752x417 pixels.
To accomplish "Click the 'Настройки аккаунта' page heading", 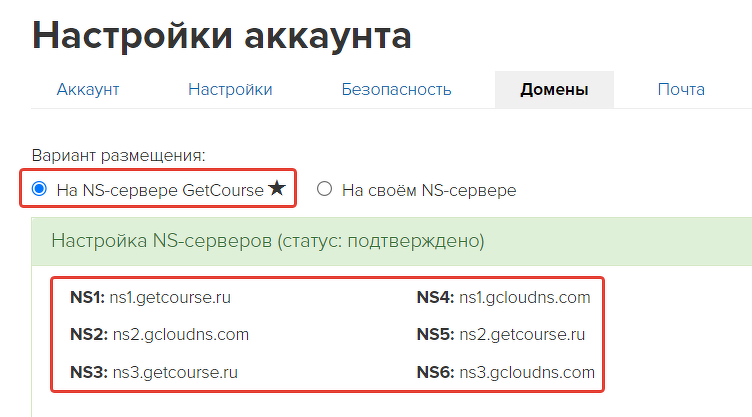I will (x=222, y=36).
